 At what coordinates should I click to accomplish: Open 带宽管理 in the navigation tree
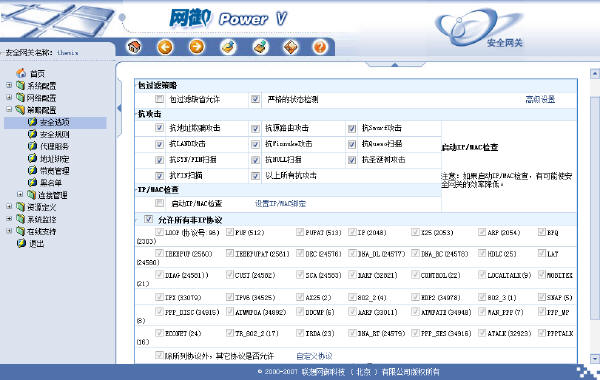(55, 171)
